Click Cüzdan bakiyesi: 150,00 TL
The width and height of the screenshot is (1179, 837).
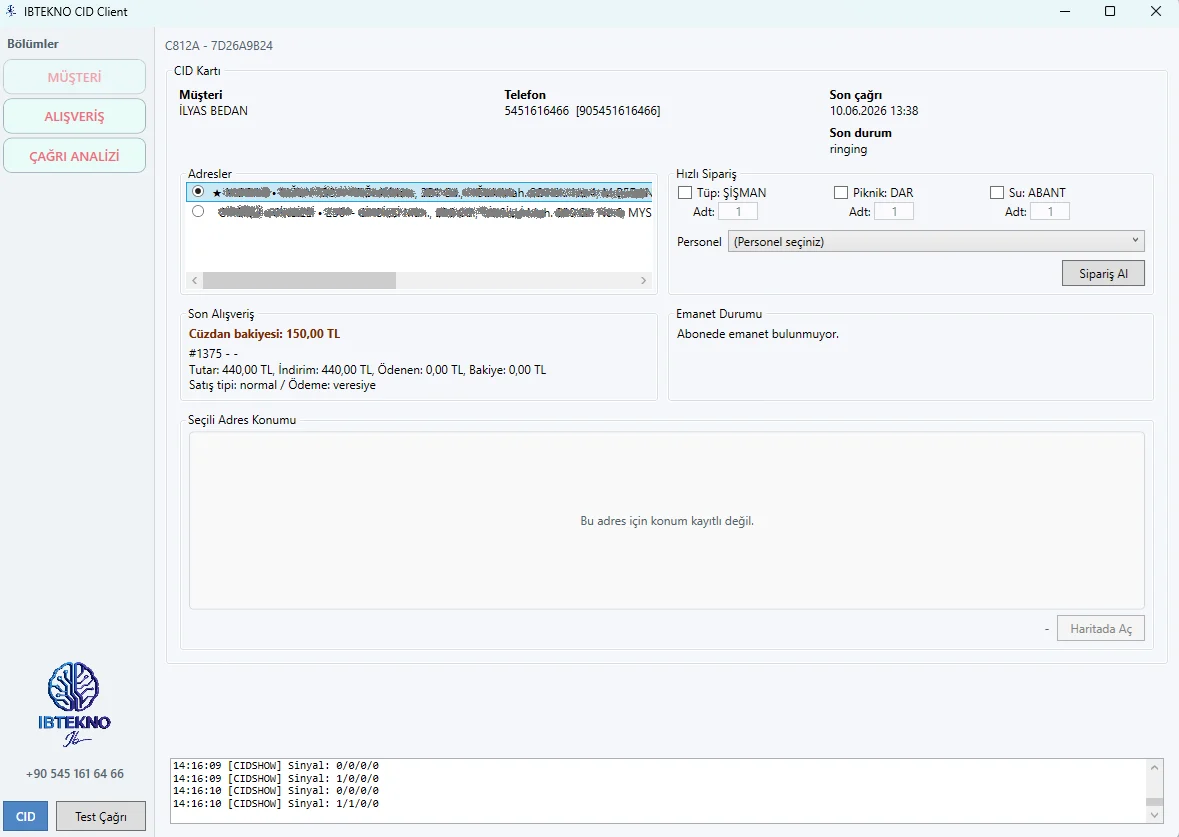point(265,334)
